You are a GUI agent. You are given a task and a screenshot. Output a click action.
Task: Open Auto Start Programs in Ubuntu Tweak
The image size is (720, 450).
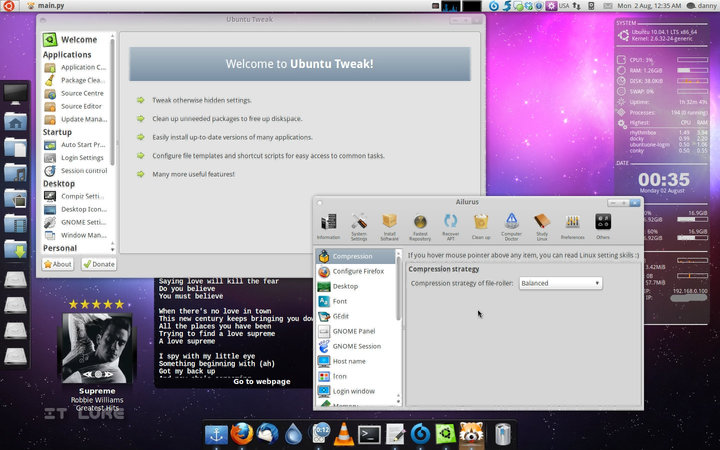tap(76, 145)
